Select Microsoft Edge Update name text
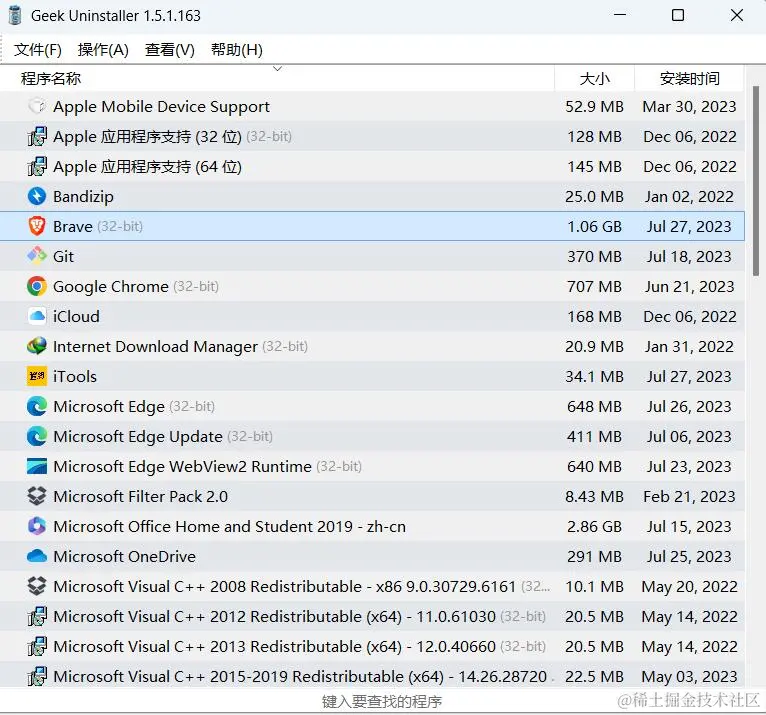 (138, 436)
